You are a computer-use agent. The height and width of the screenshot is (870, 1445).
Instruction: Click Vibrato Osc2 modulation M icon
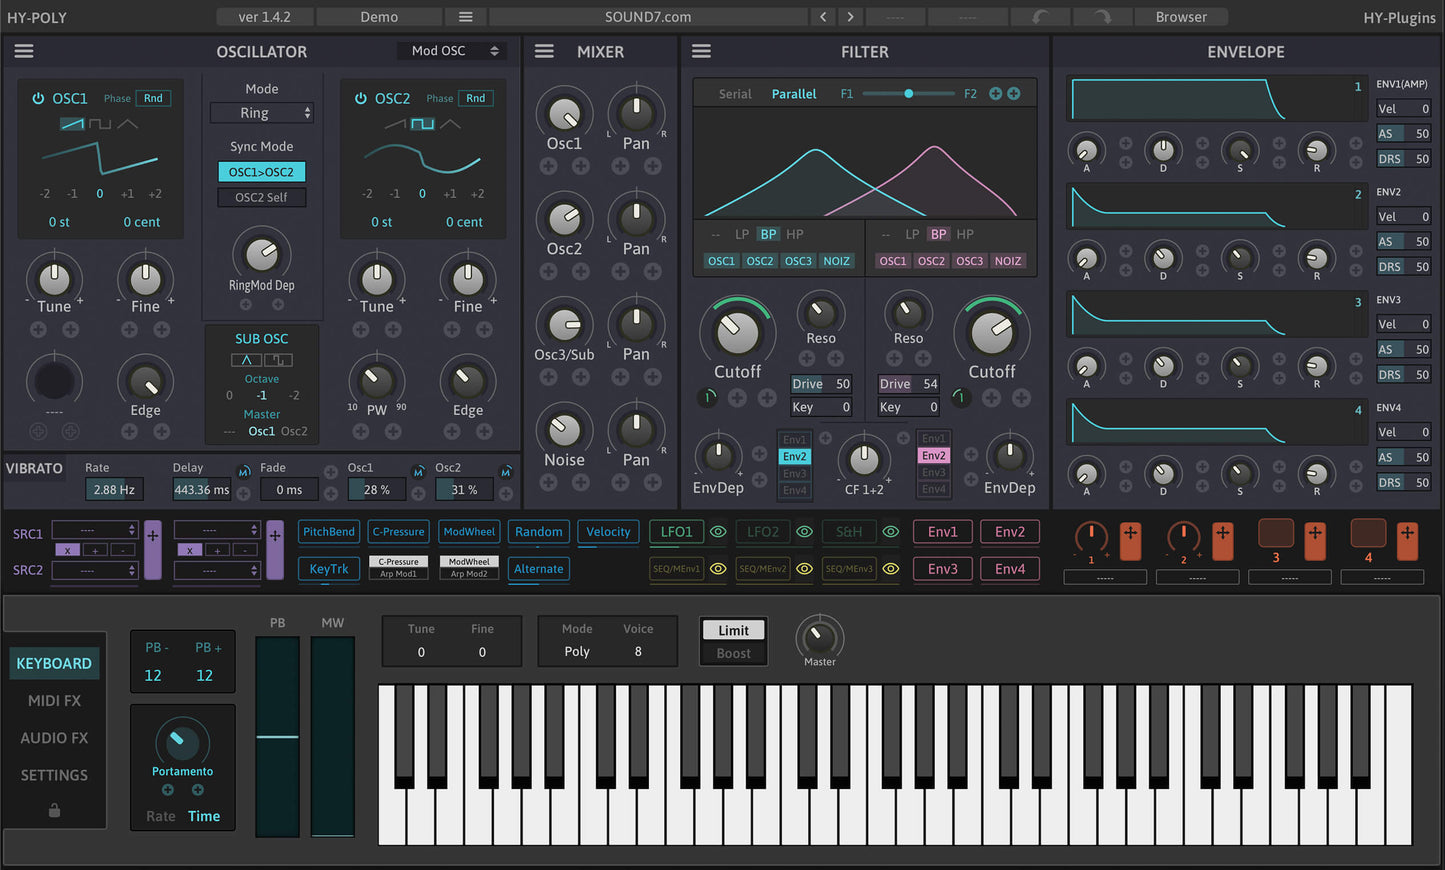point(506,471)
